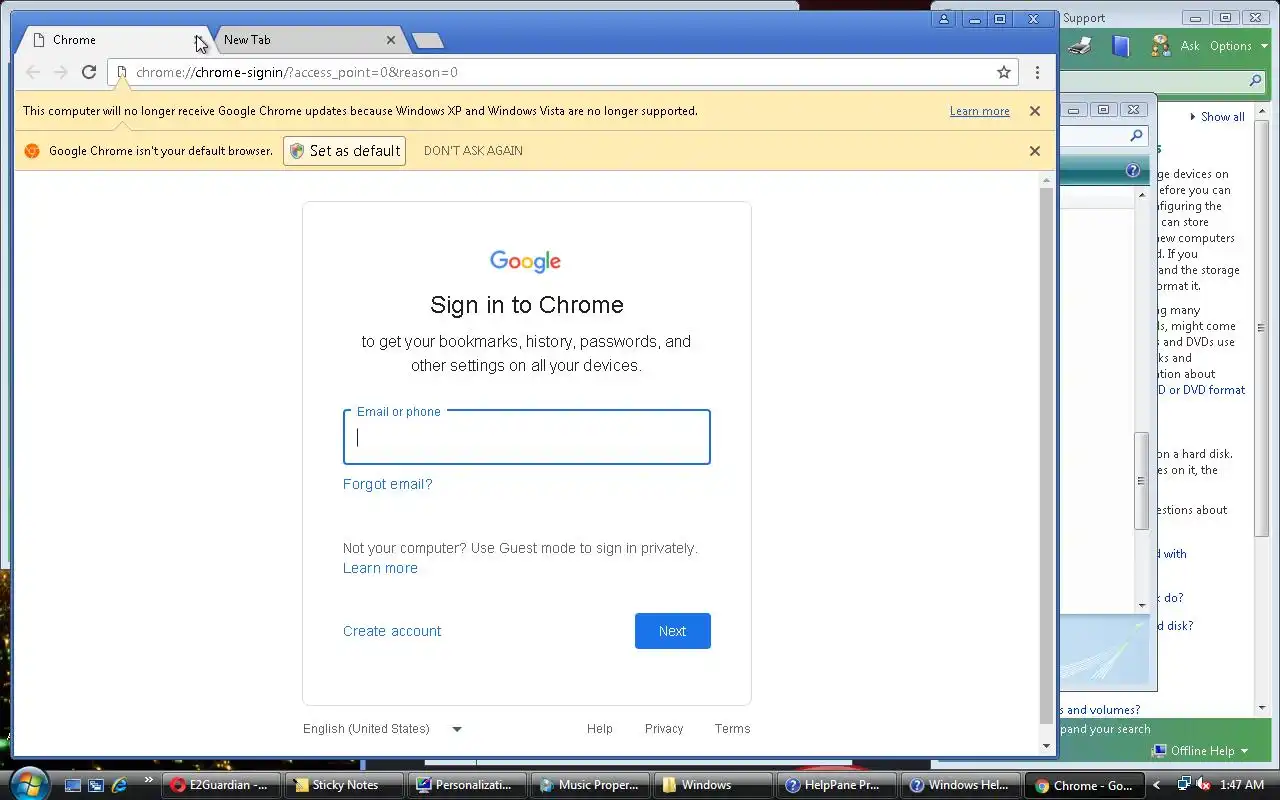Click the blue help question icon in HelpPane
The height and width of the screenshot is (800, 1280).
coord(1133,171)
